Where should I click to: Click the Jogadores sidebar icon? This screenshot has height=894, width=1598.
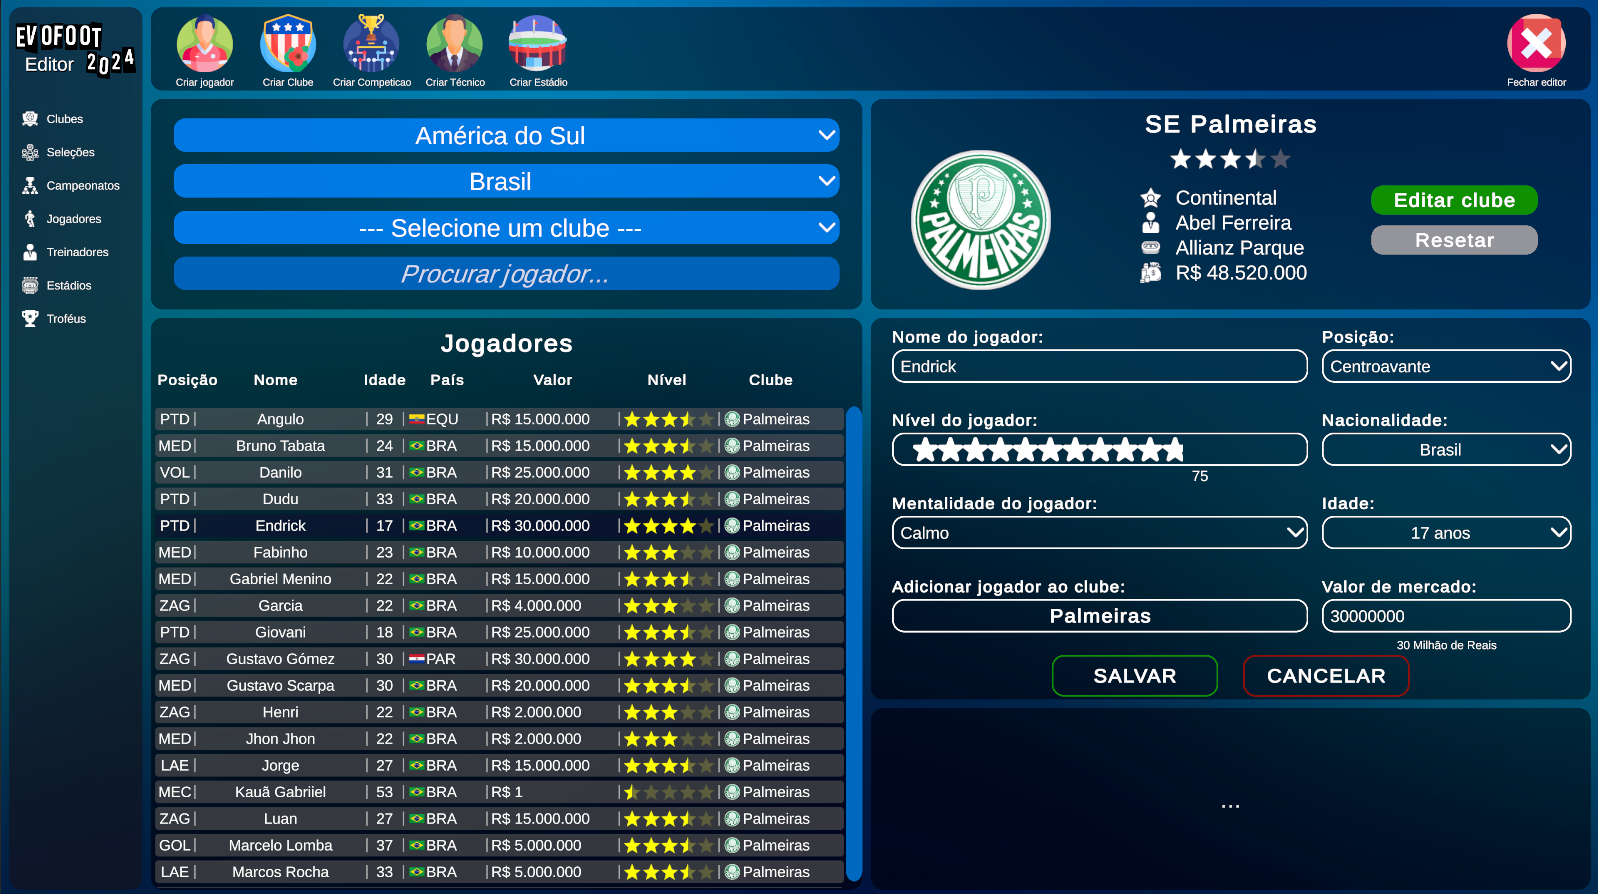(x=30, y=219)
